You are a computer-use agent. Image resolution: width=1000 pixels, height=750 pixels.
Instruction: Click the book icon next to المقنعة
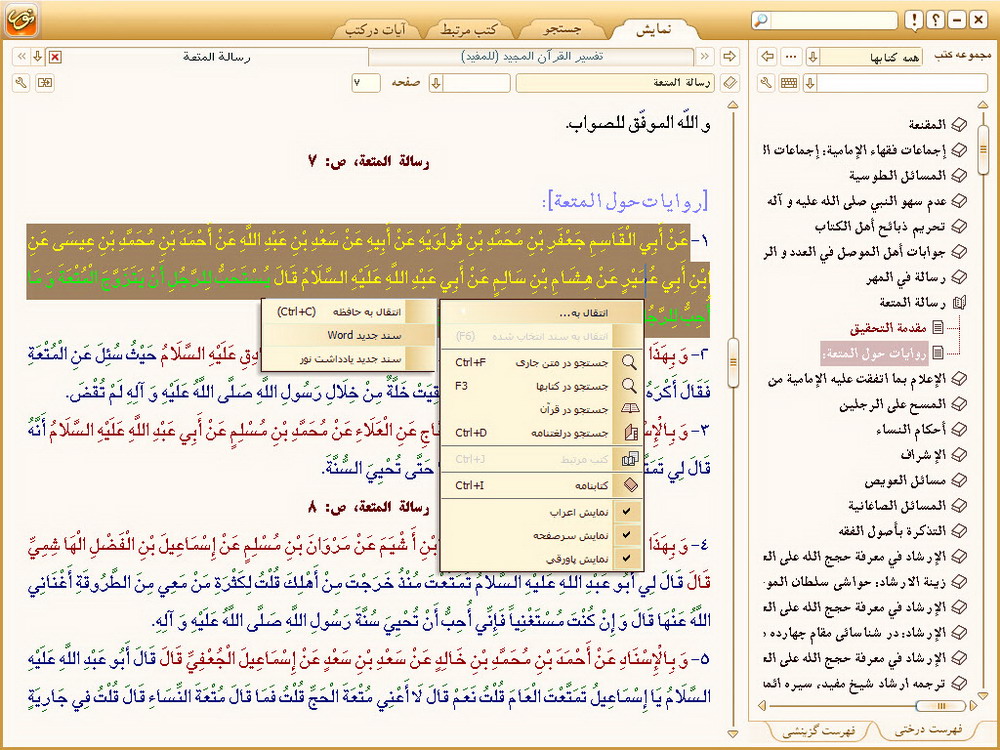click(959, 124)
